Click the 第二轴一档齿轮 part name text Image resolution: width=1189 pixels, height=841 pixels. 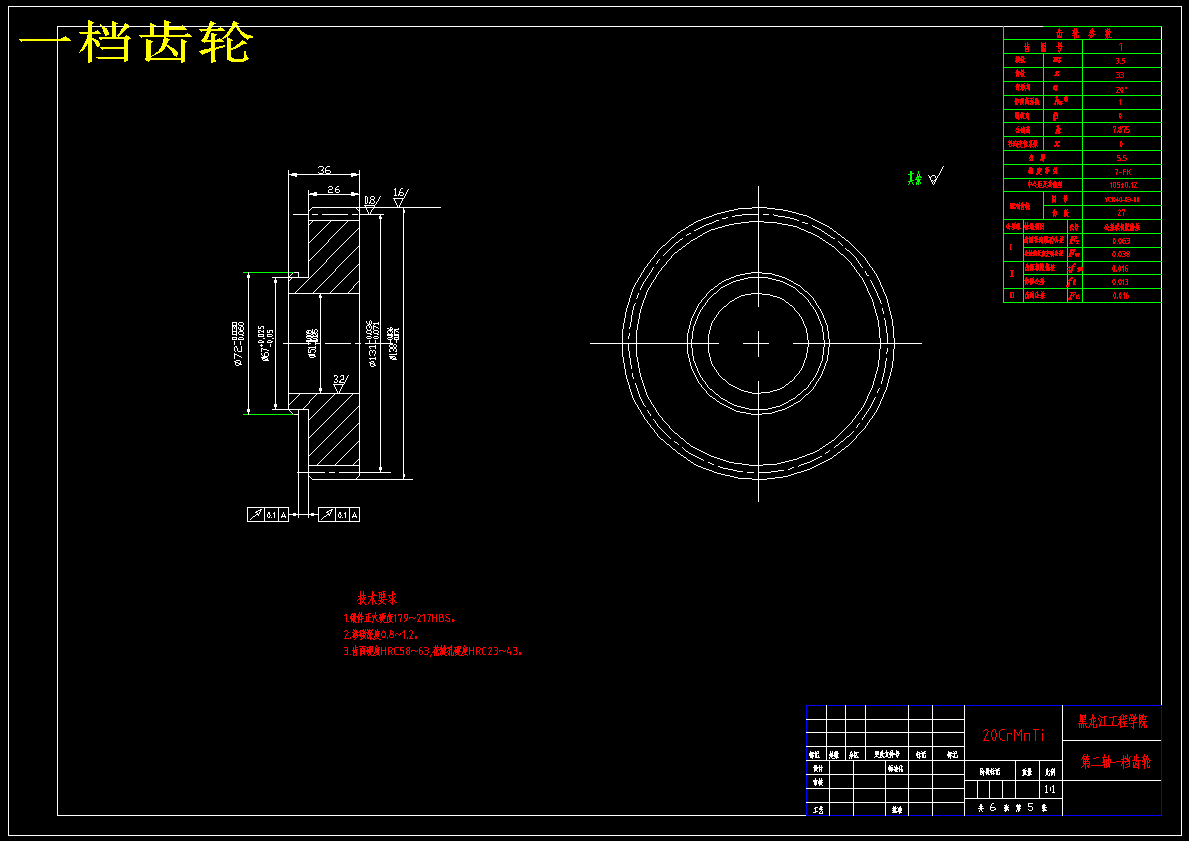point(1115,761)
